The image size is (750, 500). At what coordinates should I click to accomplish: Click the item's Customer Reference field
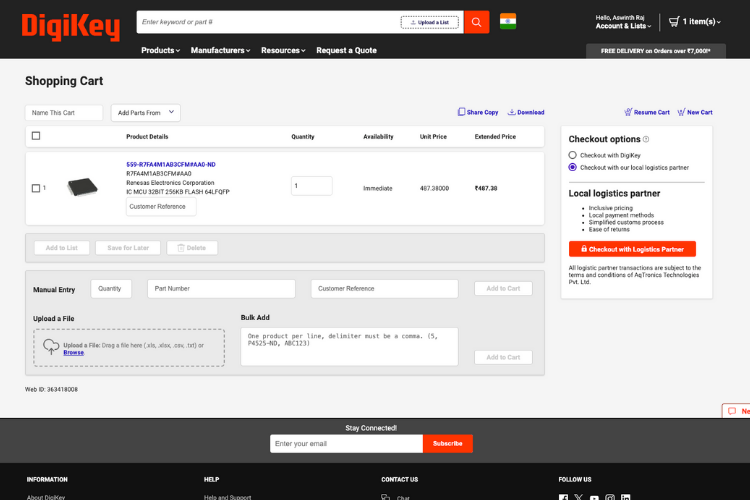pyautogui.click(x=161, y=207)
